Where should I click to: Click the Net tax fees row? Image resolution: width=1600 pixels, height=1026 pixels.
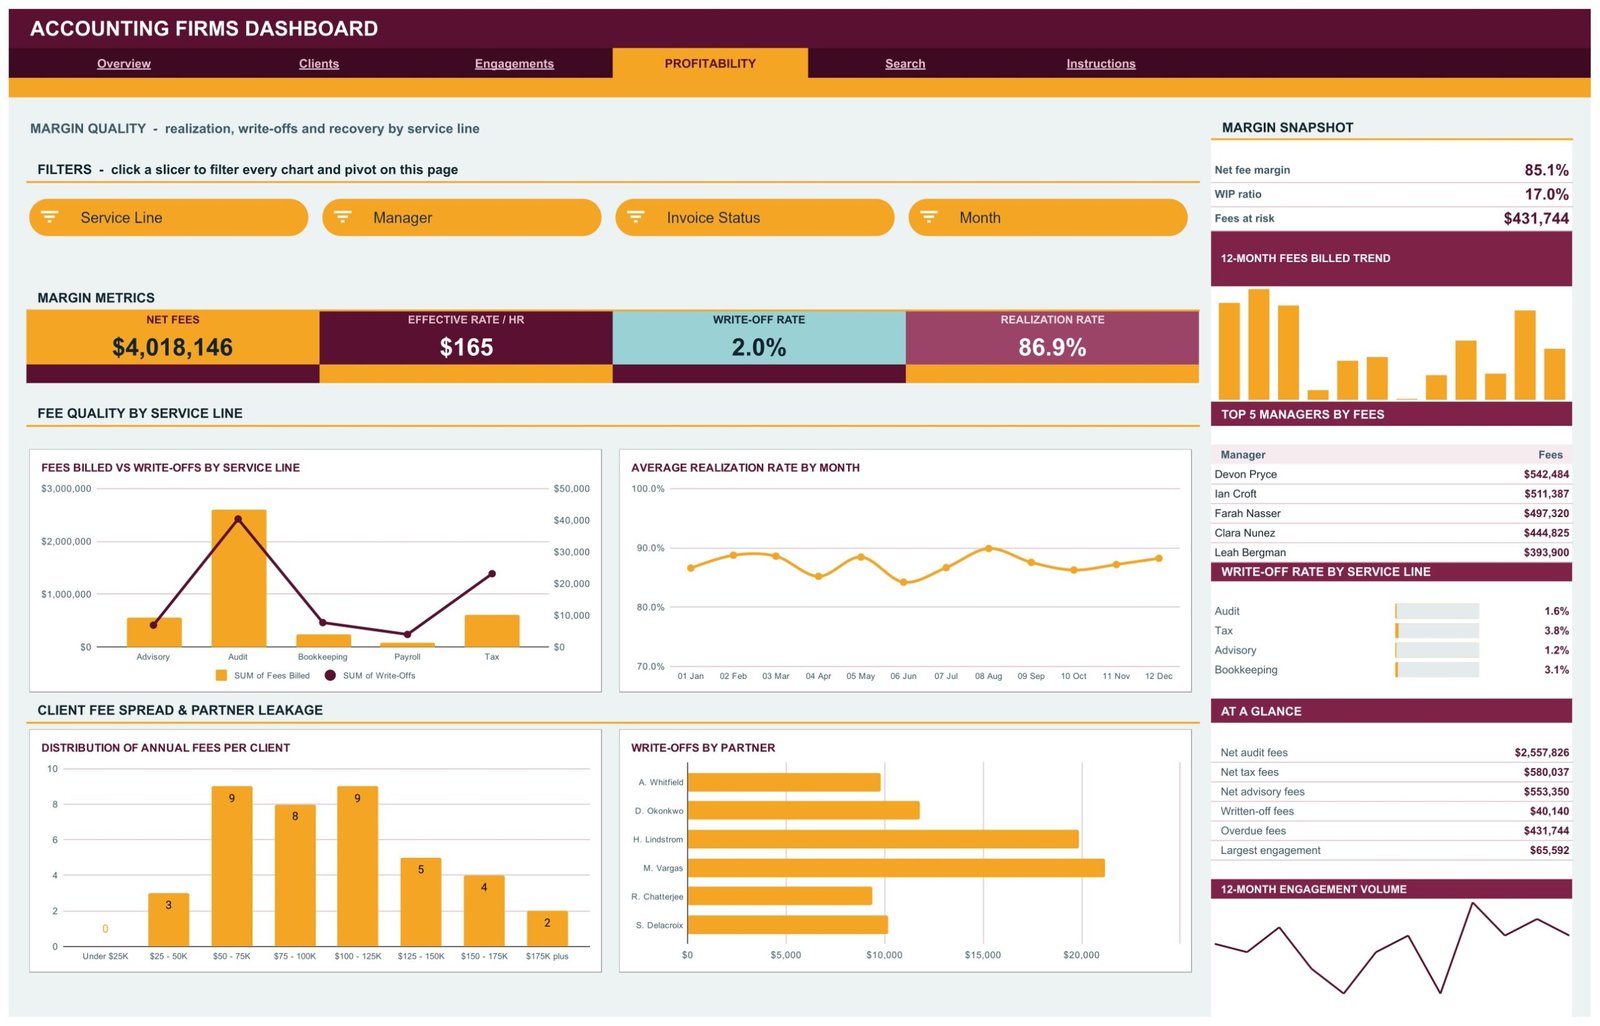coord(1391,772)
